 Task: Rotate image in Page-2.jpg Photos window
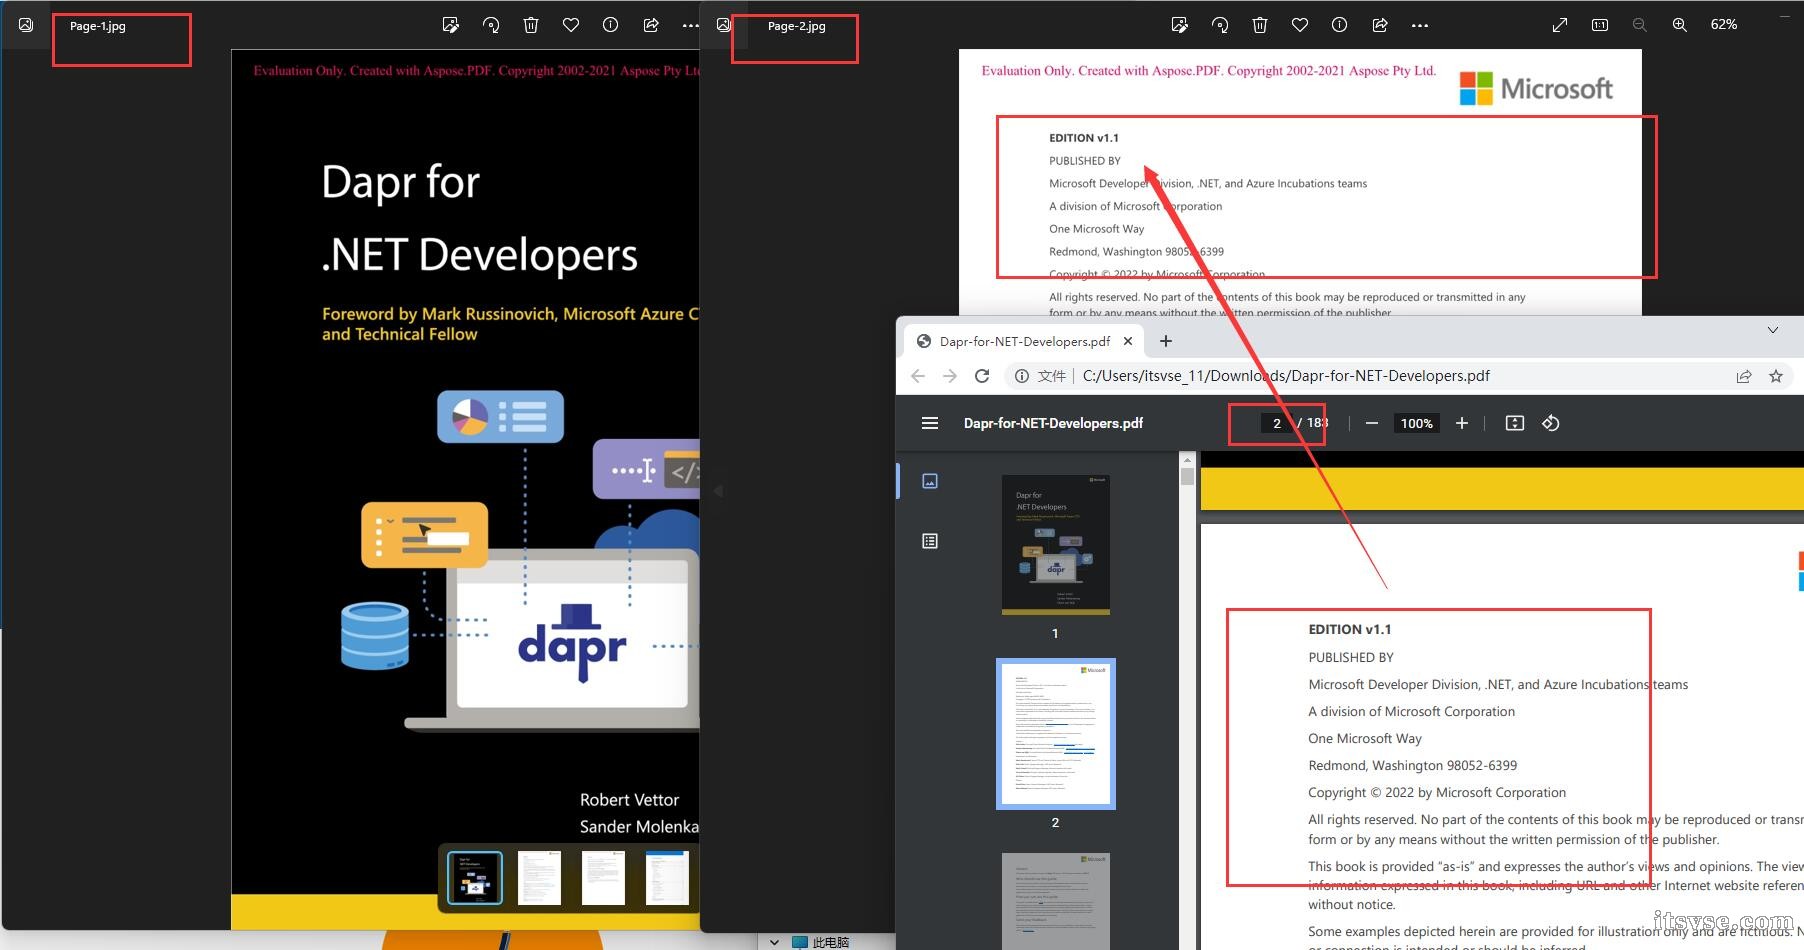pyautogui.click(x=1220, y=25)
